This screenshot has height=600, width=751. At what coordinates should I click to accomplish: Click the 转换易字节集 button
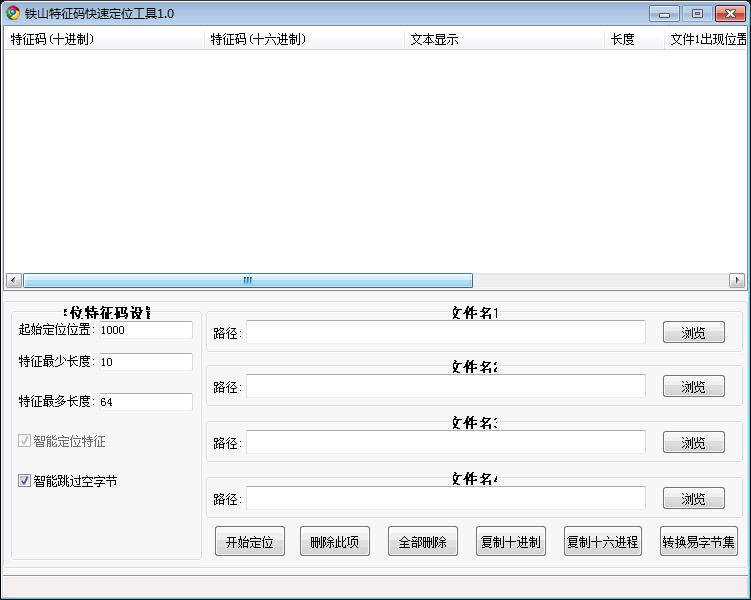pyautogui.click(x=698, y=542)
